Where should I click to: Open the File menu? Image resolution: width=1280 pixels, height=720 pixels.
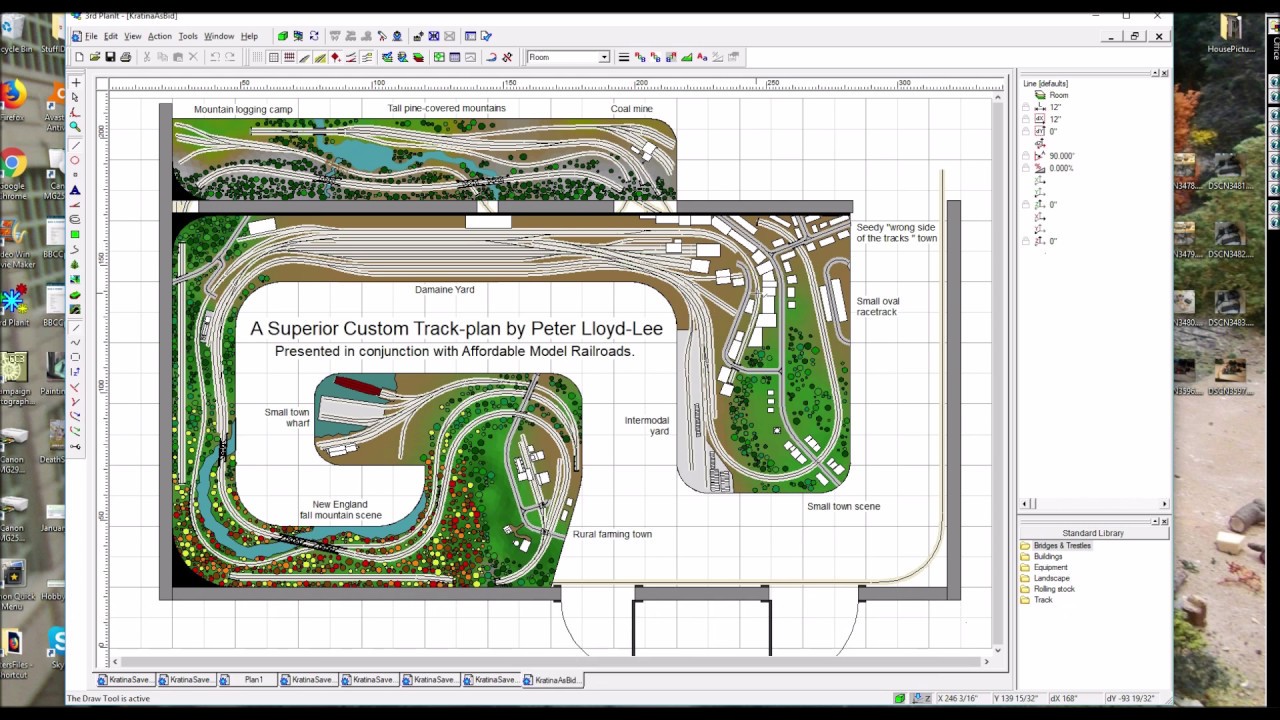pyautogui.click(x=91, y=36)
